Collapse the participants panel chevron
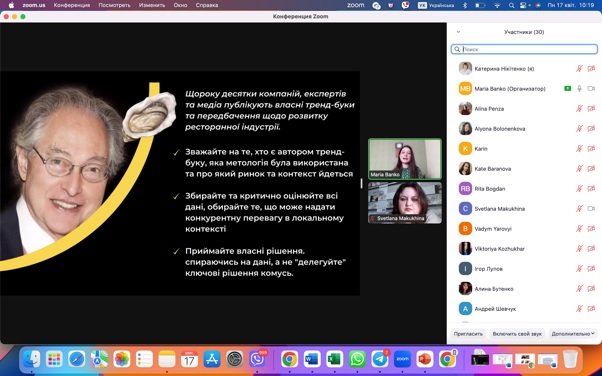The width and height of the screenshot is (602, 376). 458,32
